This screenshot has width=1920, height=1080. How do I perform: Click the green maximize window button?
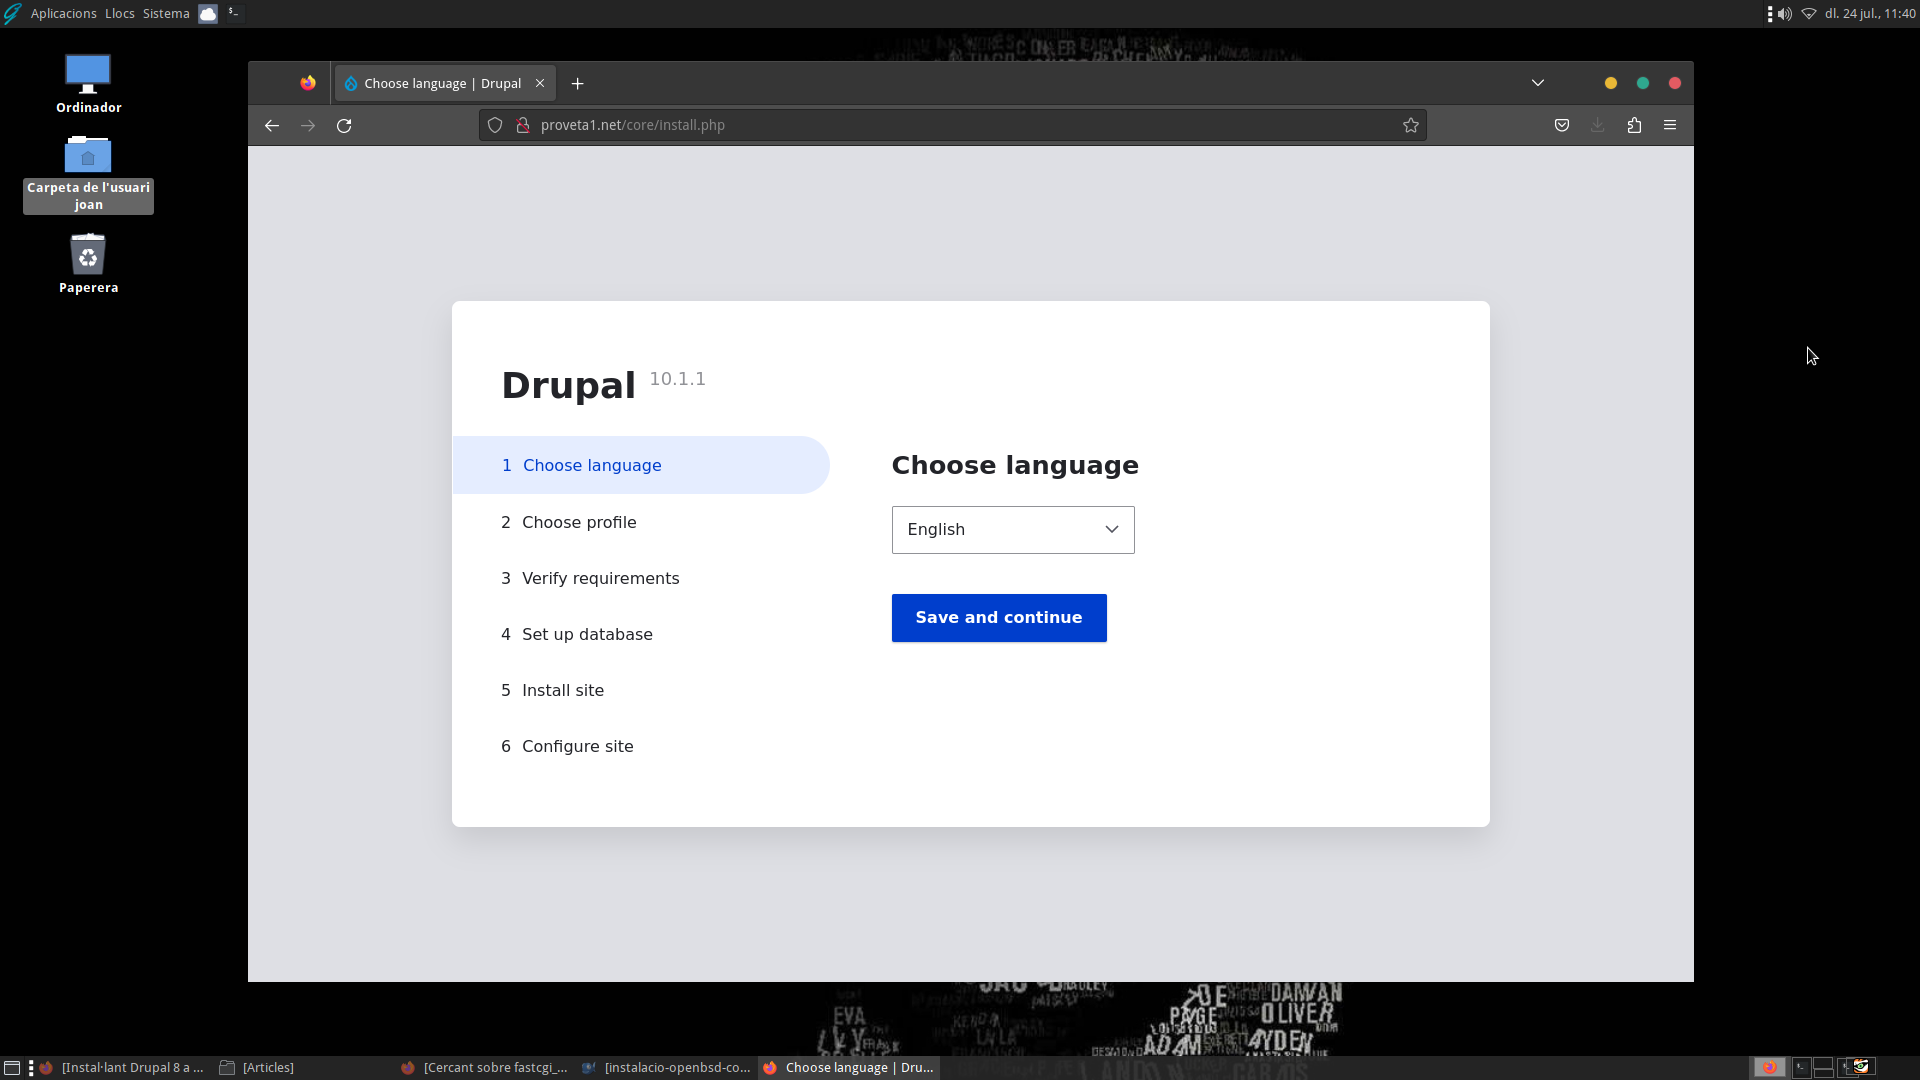pyautogui.click(x=1643, y=83)
